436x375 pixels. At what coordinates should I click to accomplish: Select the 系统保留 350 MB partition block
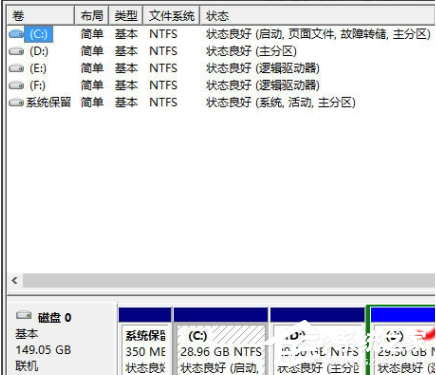click(145, 341)
